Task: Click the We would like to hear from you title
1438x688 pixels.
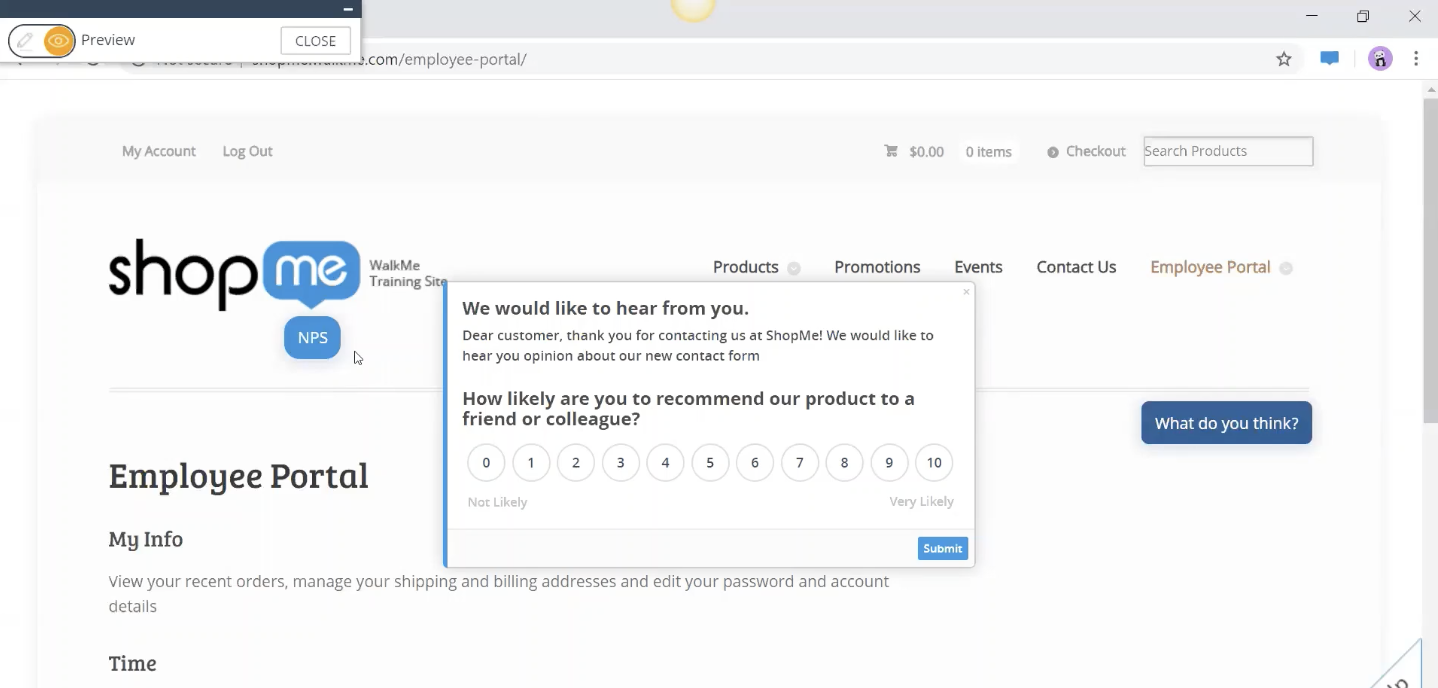Action: pos(605,308)
